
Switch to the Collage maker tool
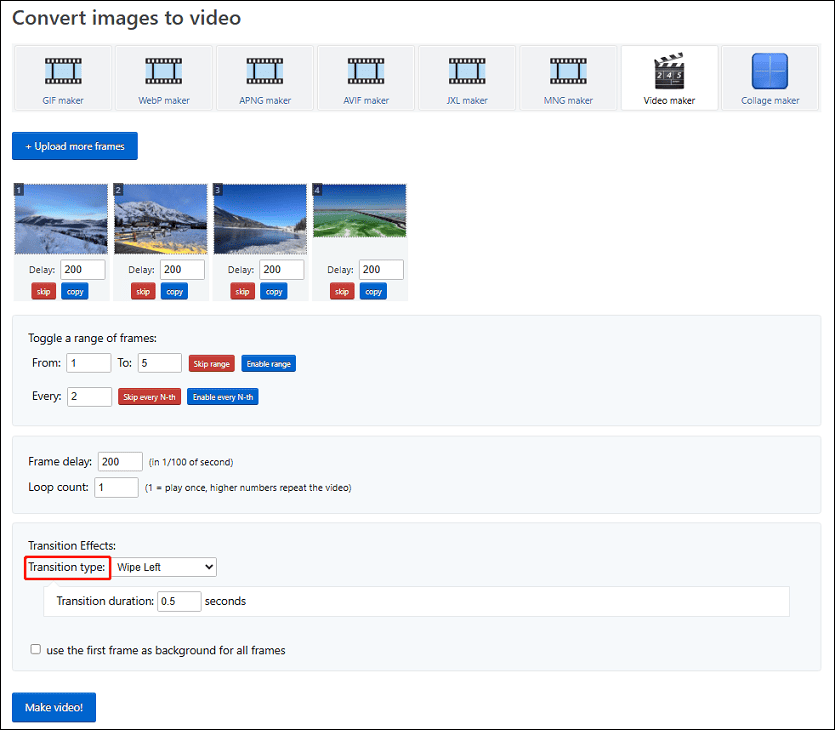click(x=769, y=78)
